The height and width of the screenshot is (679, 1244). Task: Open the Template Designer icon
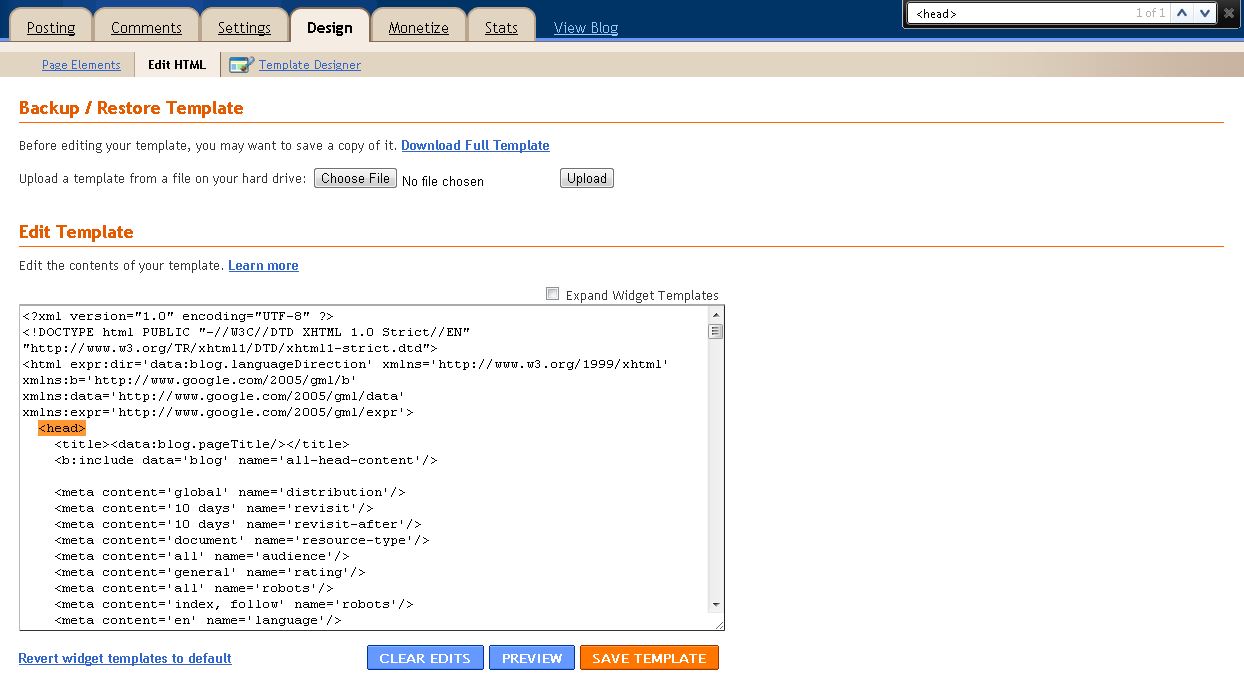click(241, 65)
